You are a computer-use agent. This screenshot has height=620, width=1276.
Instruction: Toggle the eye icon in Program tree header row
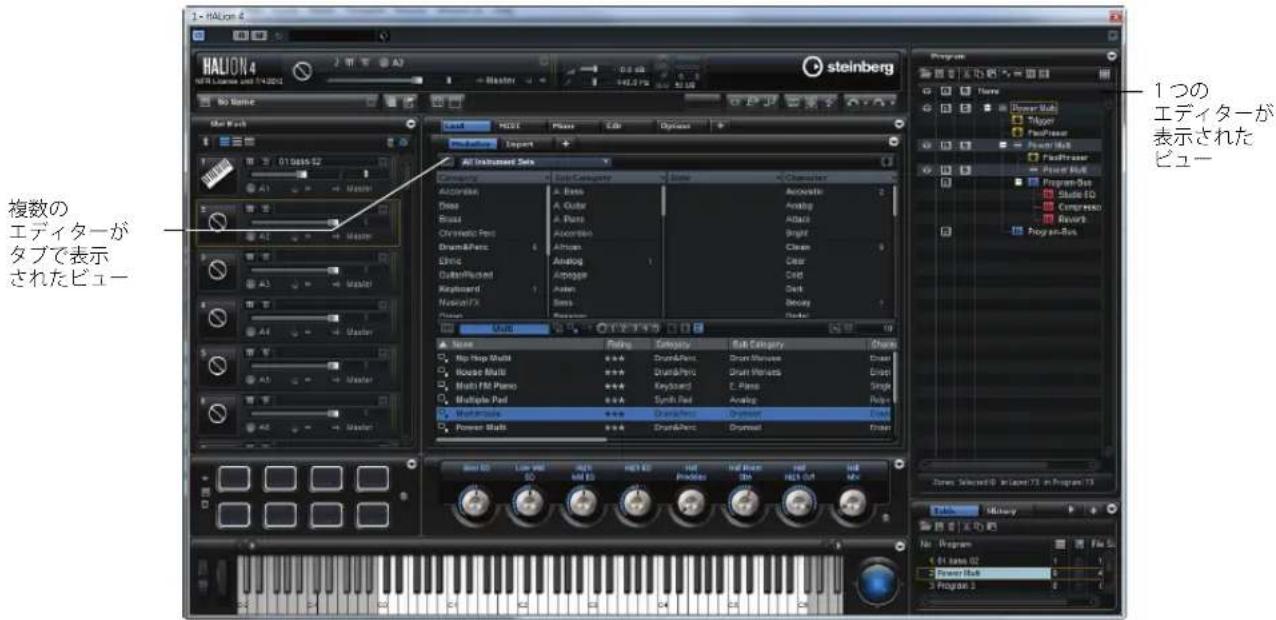point(926,90)
